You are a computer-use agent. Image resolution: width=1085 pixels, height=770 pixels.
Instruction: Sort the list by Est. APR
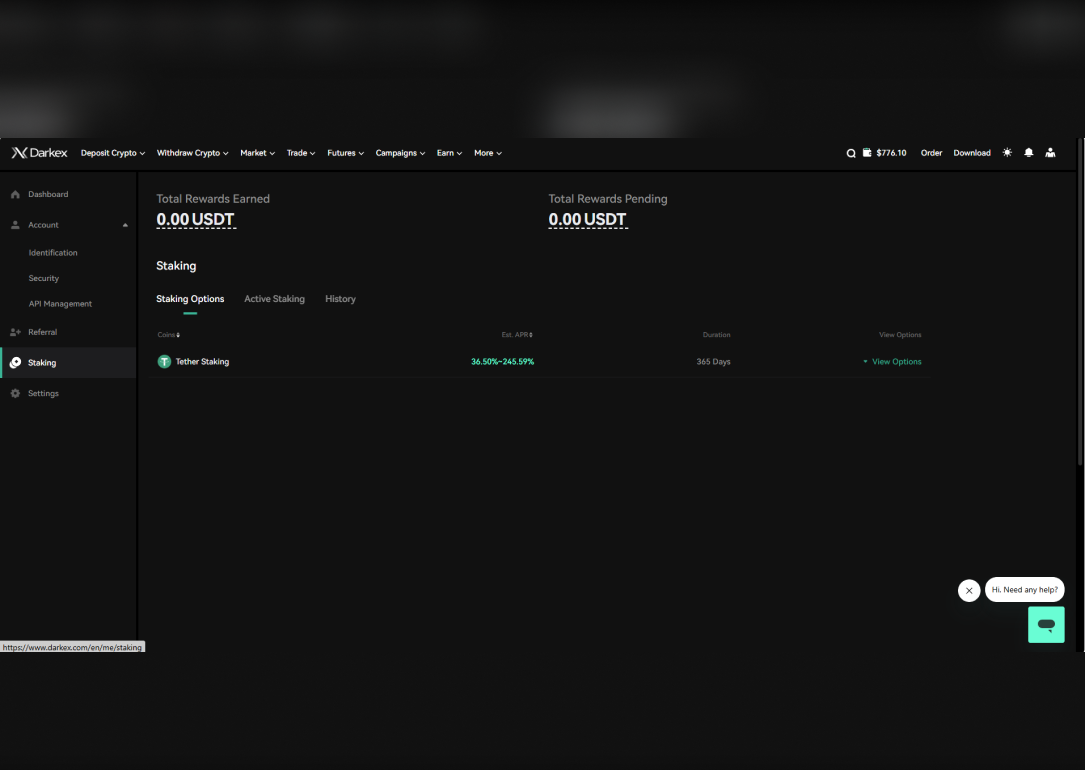coord(517,335)
